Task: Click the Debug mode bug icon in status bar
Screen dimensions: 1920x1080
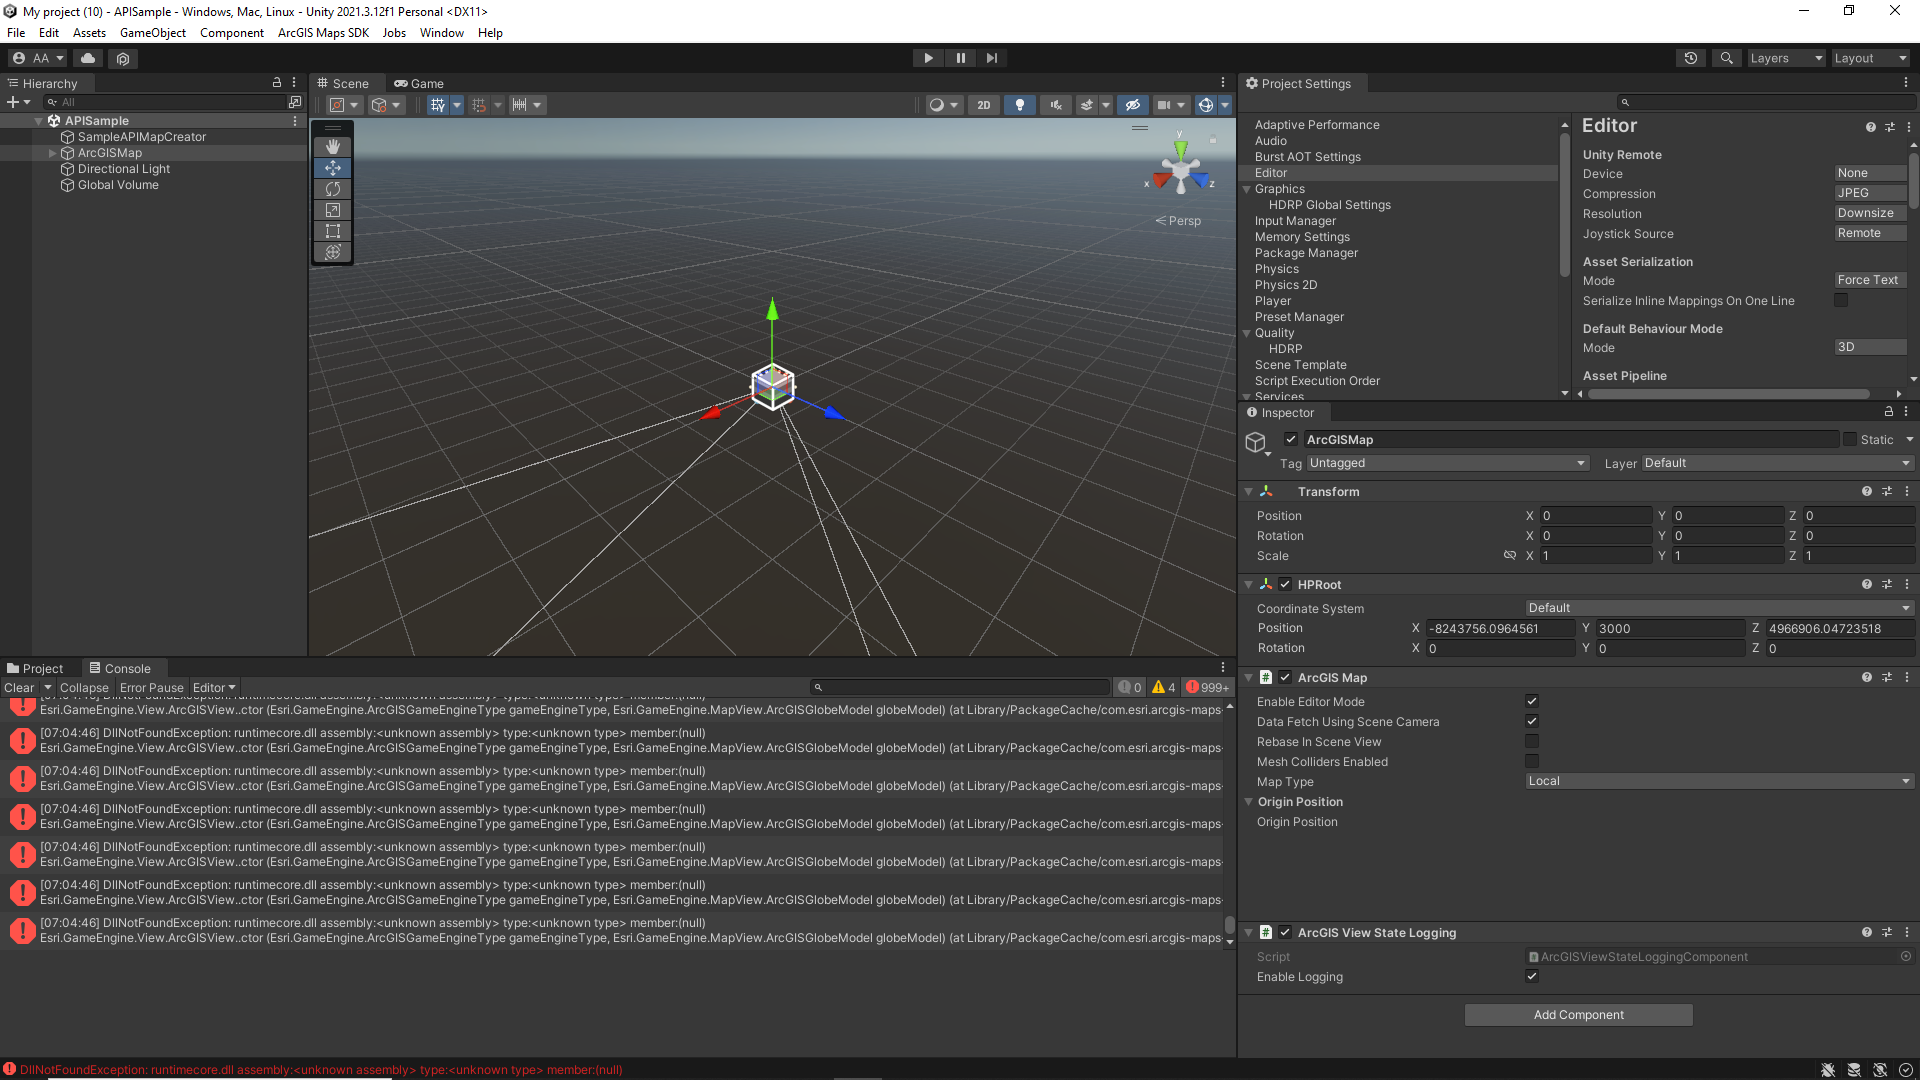Action: point(1828,1070)
